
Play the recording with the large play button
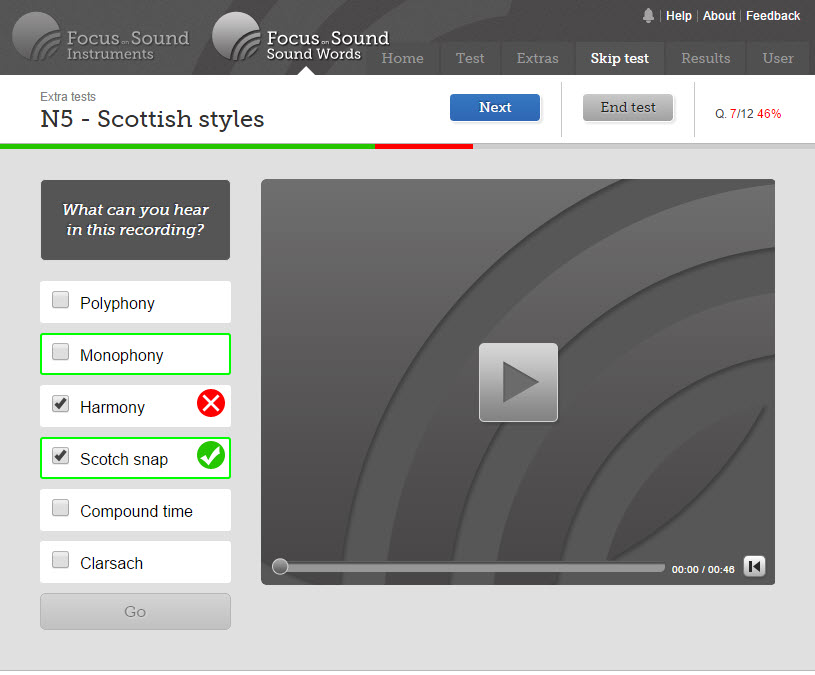[x=518, y=382]
